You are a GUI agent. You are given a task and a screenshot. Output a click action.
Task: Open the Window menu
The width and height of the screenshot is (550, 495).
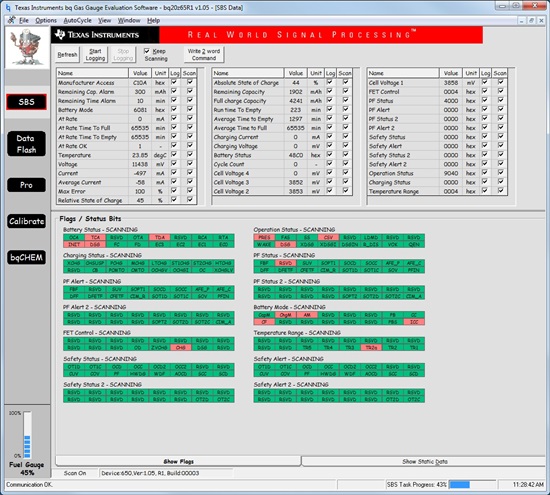coord(129,20)
